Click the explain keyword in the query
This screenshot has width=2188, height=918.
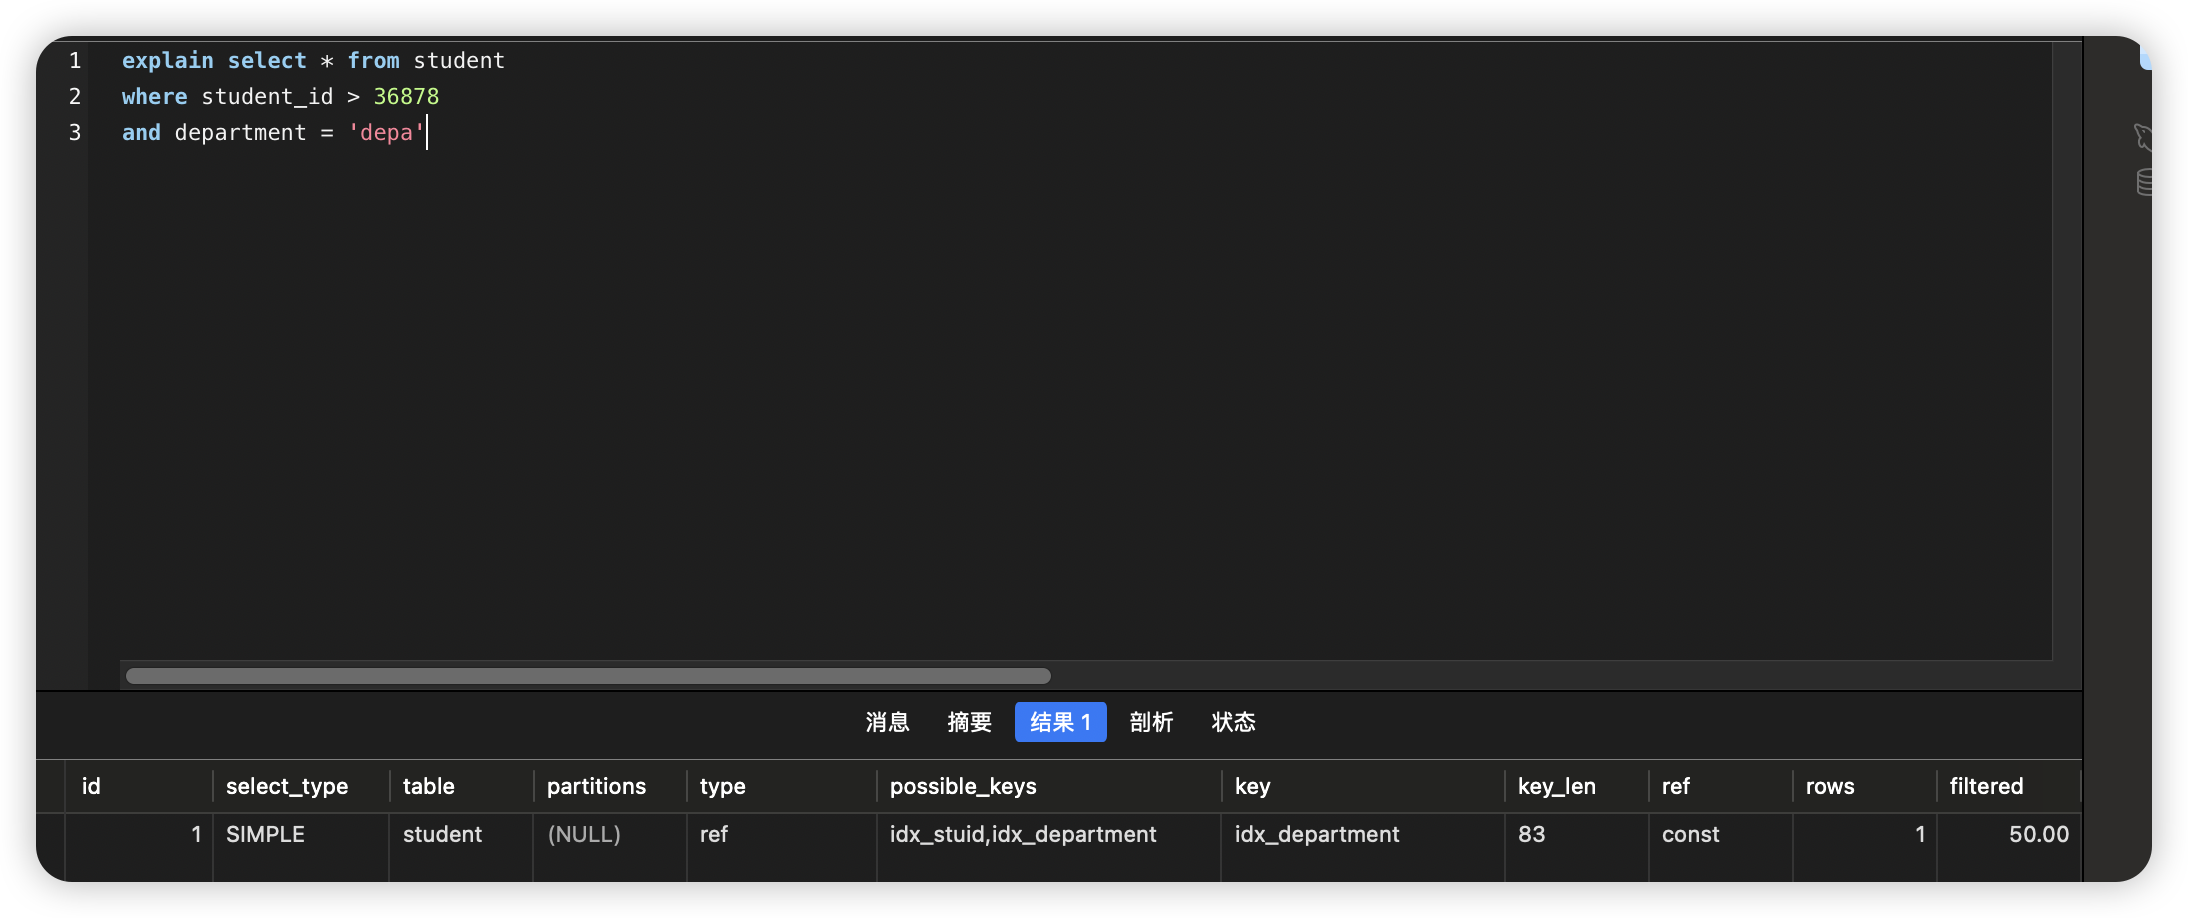(x=168, y=61)
